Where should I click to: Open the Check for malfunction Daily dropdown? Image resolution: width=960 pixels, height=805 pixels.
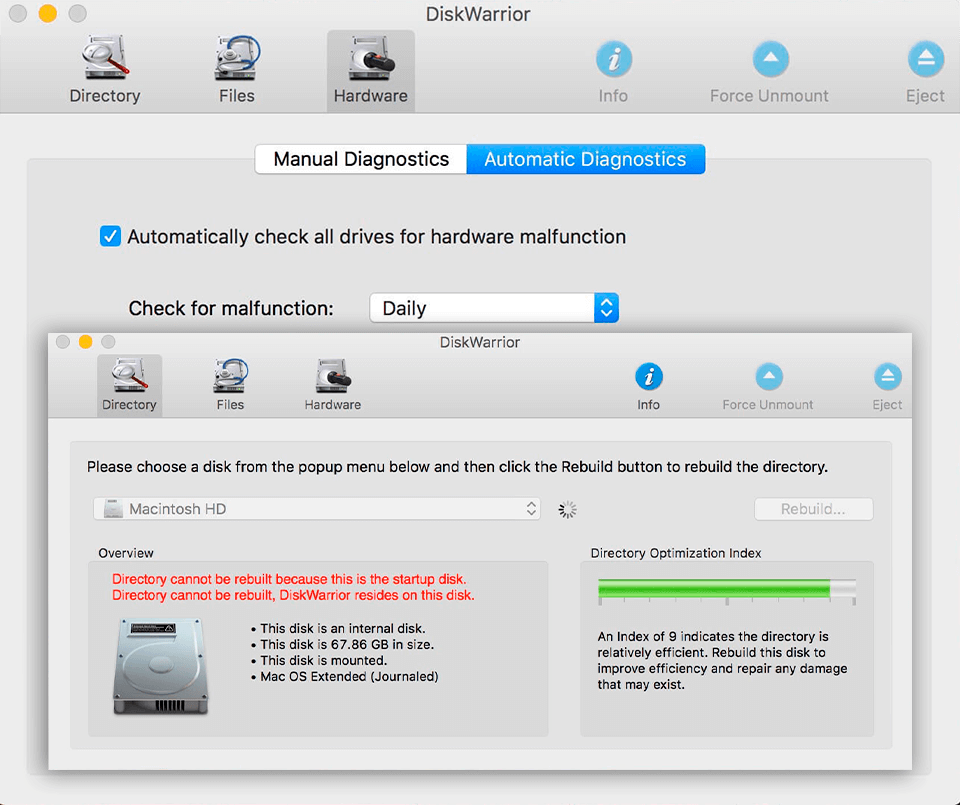494,308
